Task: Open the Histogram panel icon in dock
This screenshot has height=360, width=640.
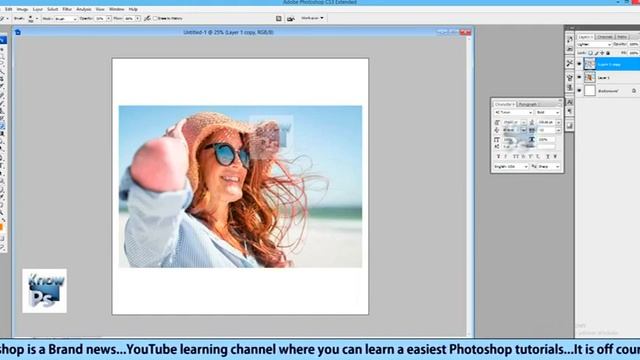Action: click(569, 49)
